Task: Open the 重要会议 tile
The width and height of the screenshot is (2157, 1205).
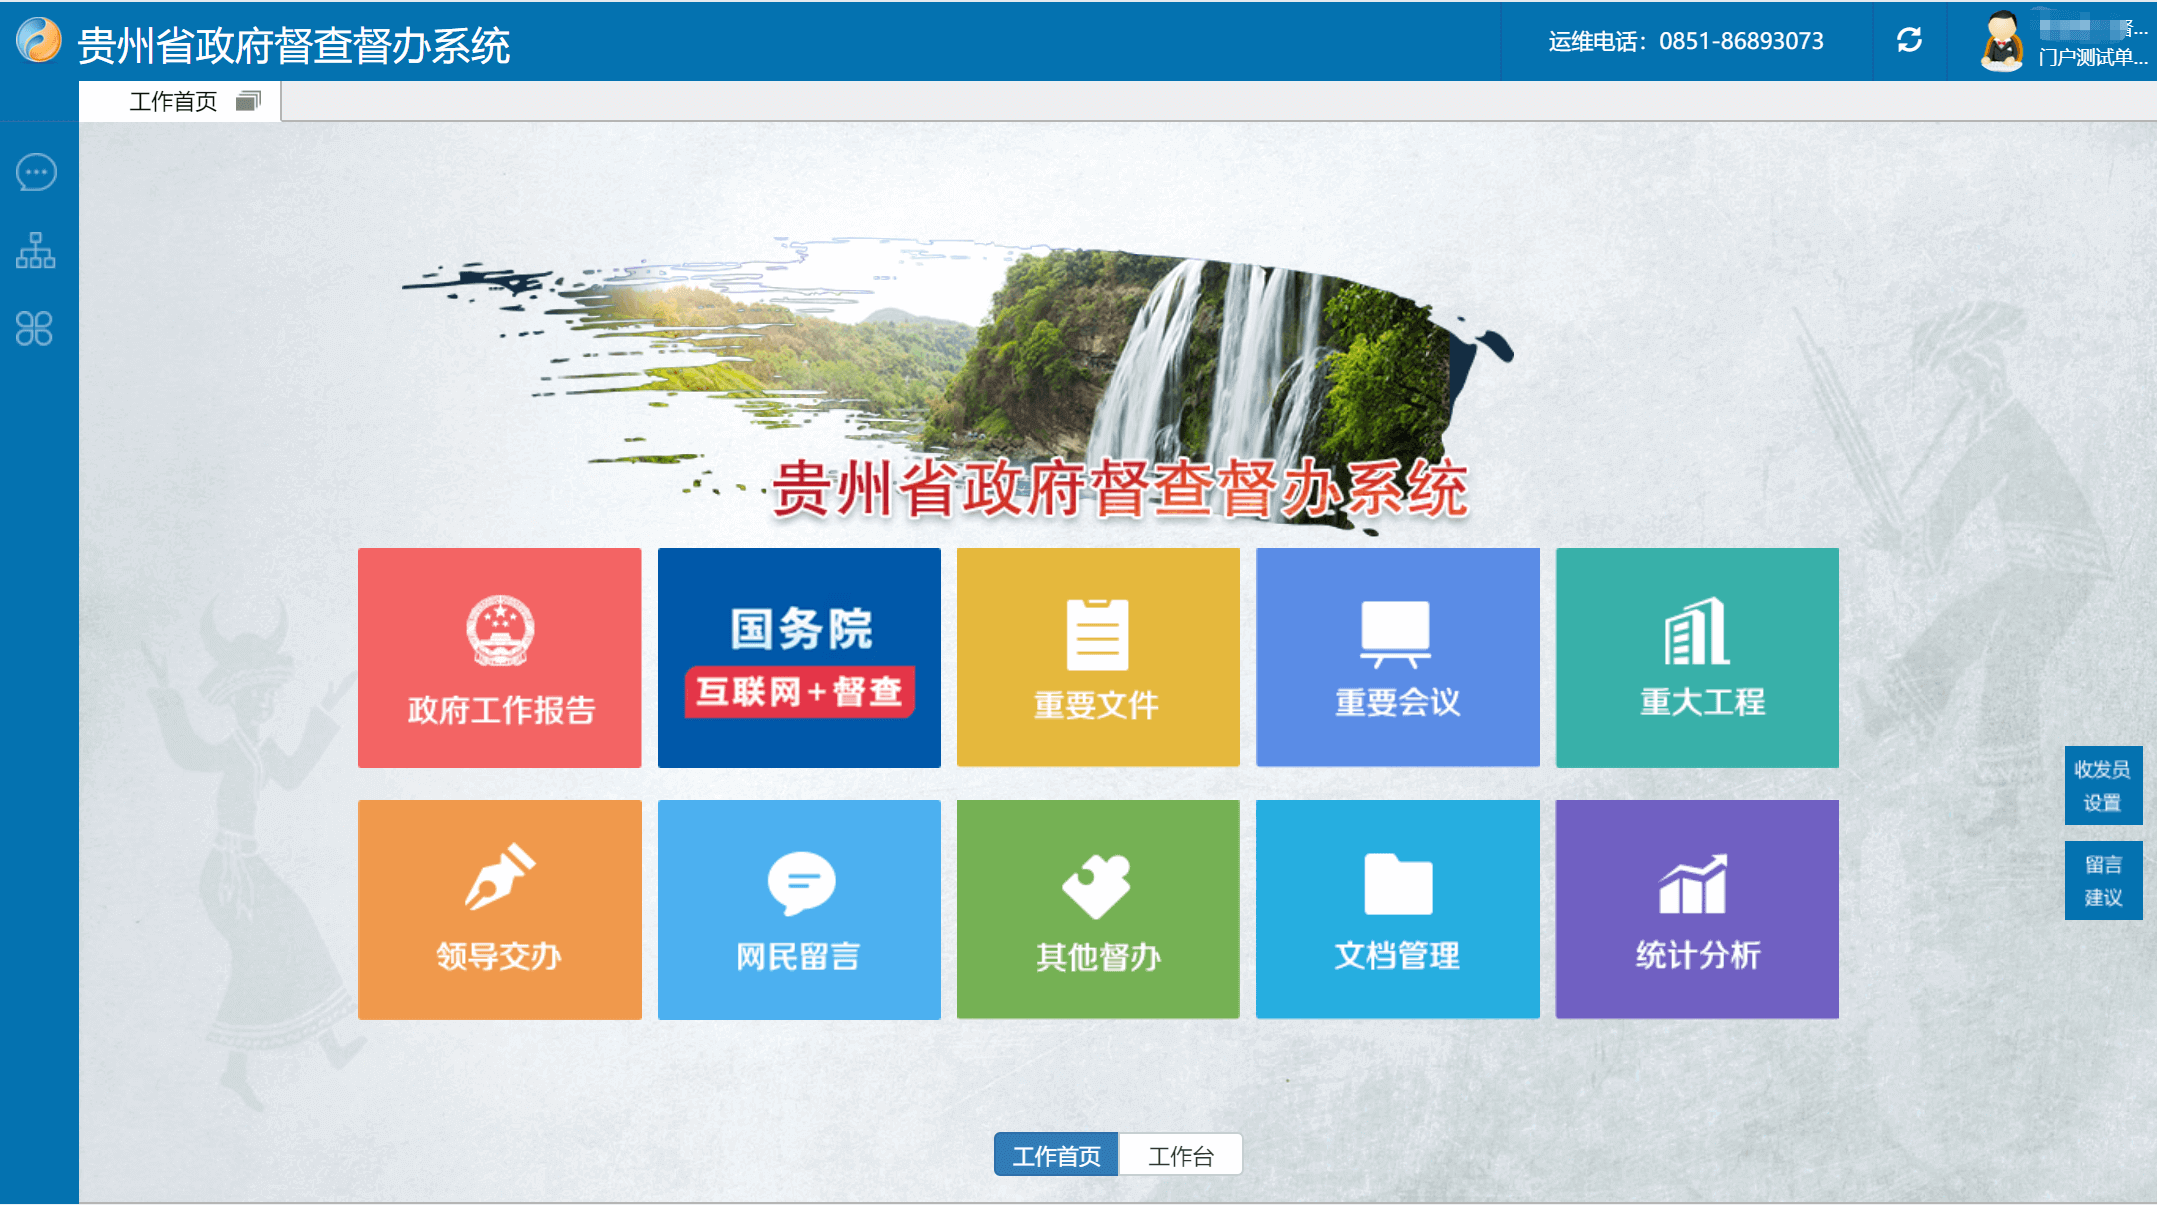Action: [x=1397, y=658]
